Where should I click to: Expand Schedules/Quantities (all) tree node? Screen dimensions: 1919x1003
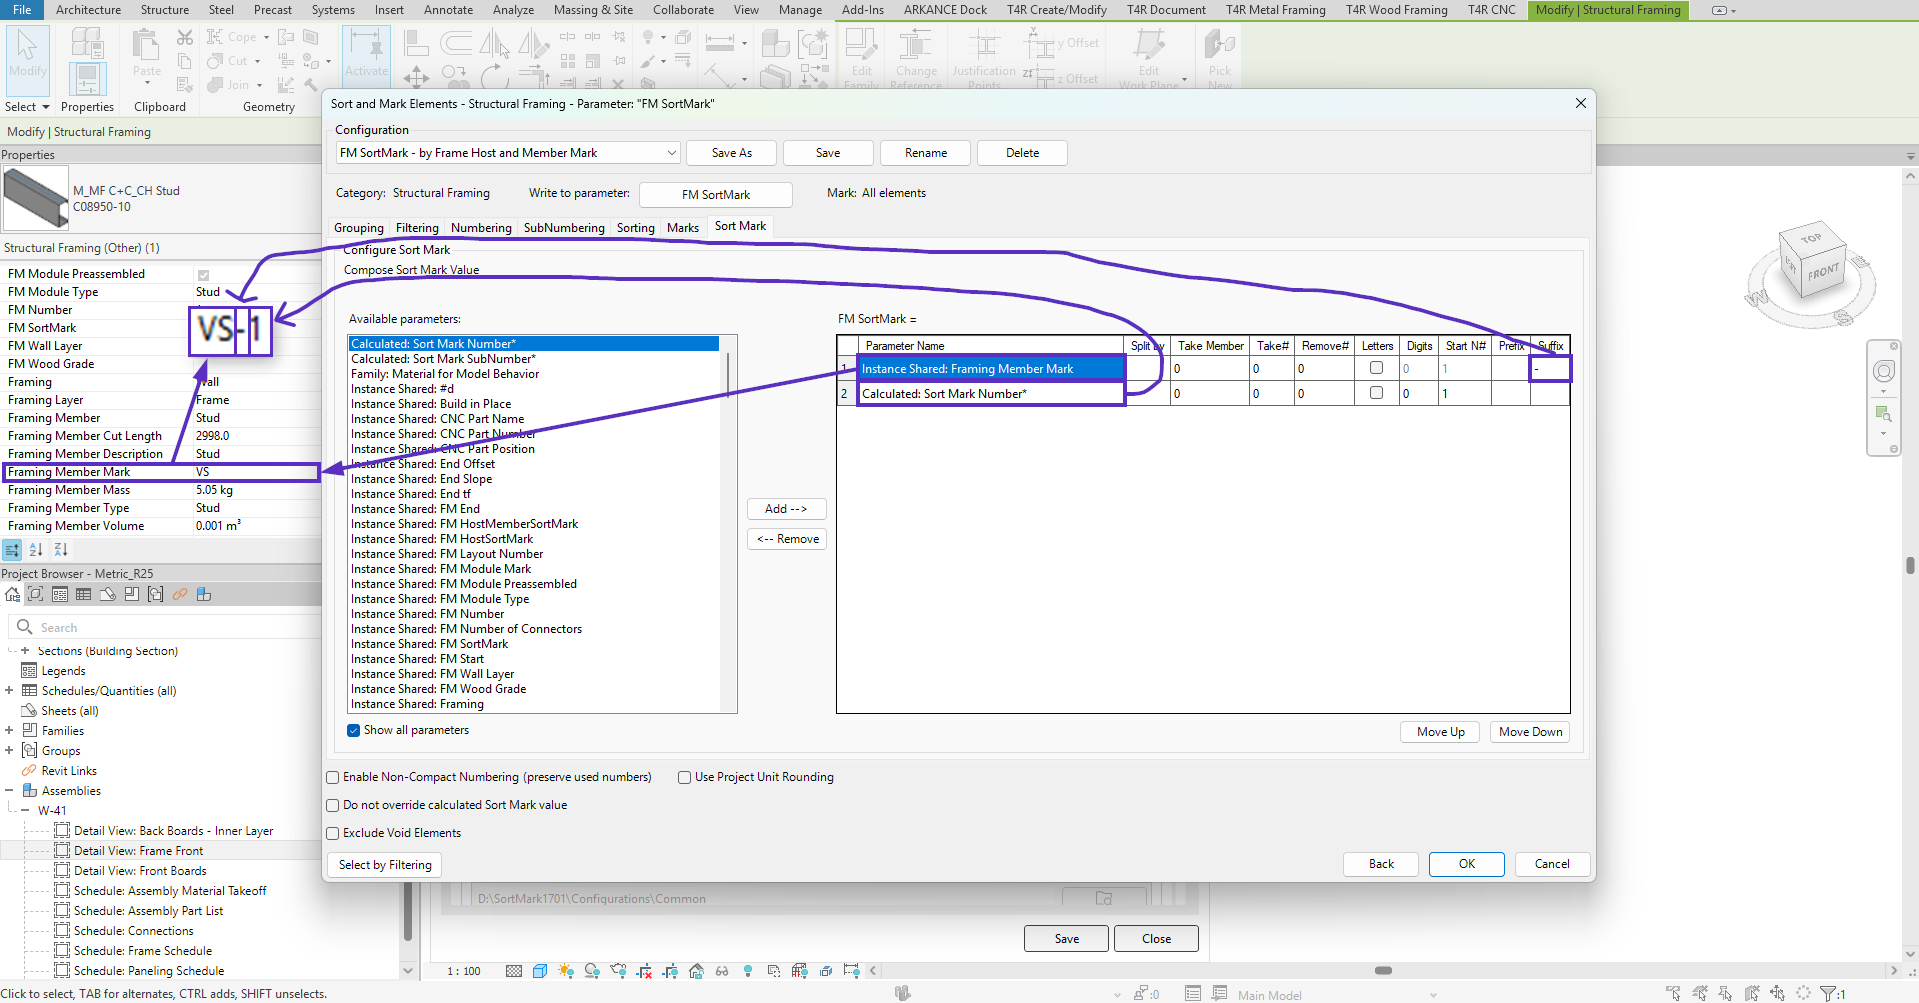(x=9, y=691)
